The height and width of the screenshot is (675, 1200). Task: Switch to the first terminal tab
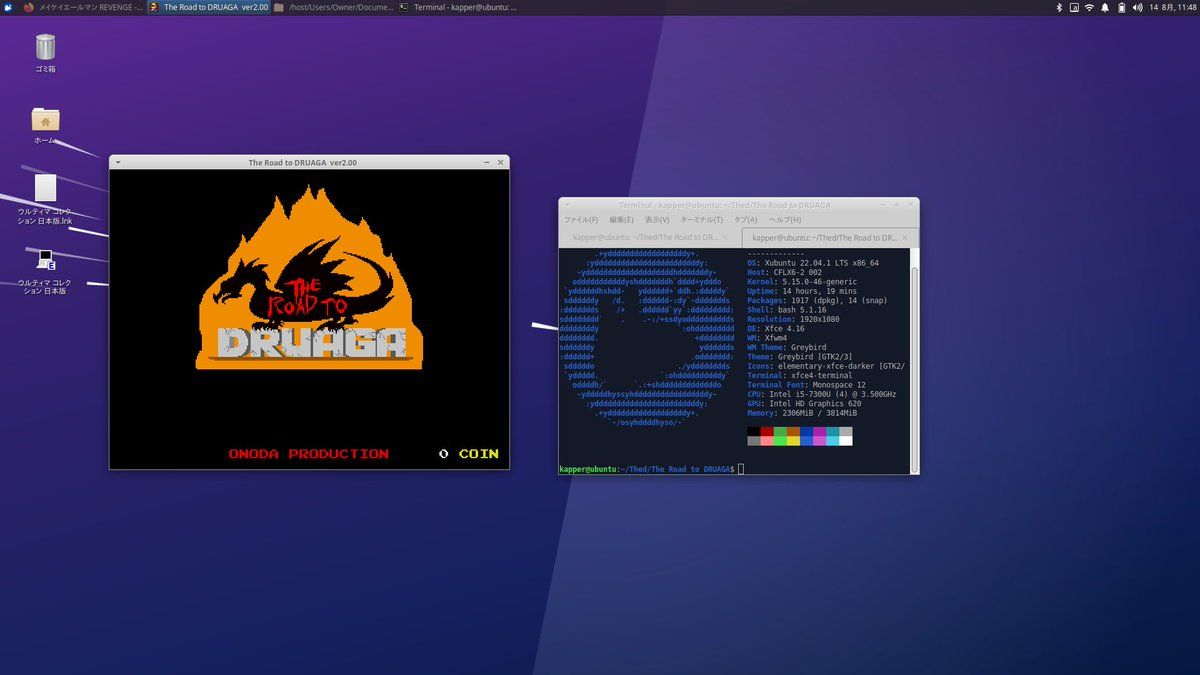[644, 238]
